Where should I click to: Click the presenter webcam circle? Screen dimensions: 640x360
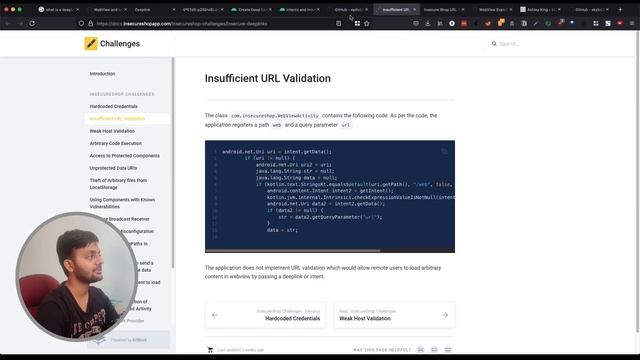(76, 276)
